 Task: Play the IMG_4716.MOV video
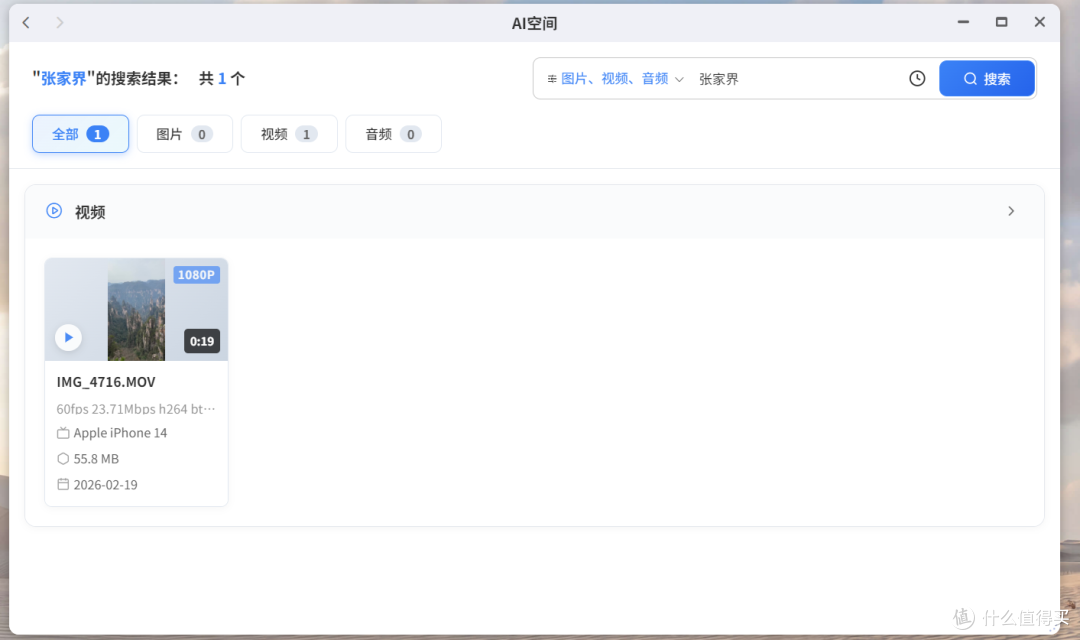pos(68,338)
